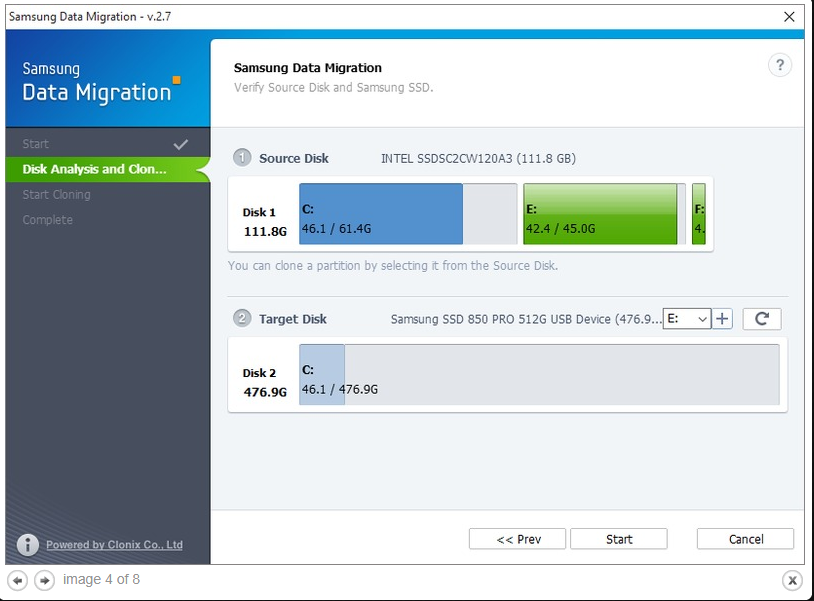814x601 pixels.
Task: Open Powered by Clonix Co., Ltd link
Action: tap(114, 544)
